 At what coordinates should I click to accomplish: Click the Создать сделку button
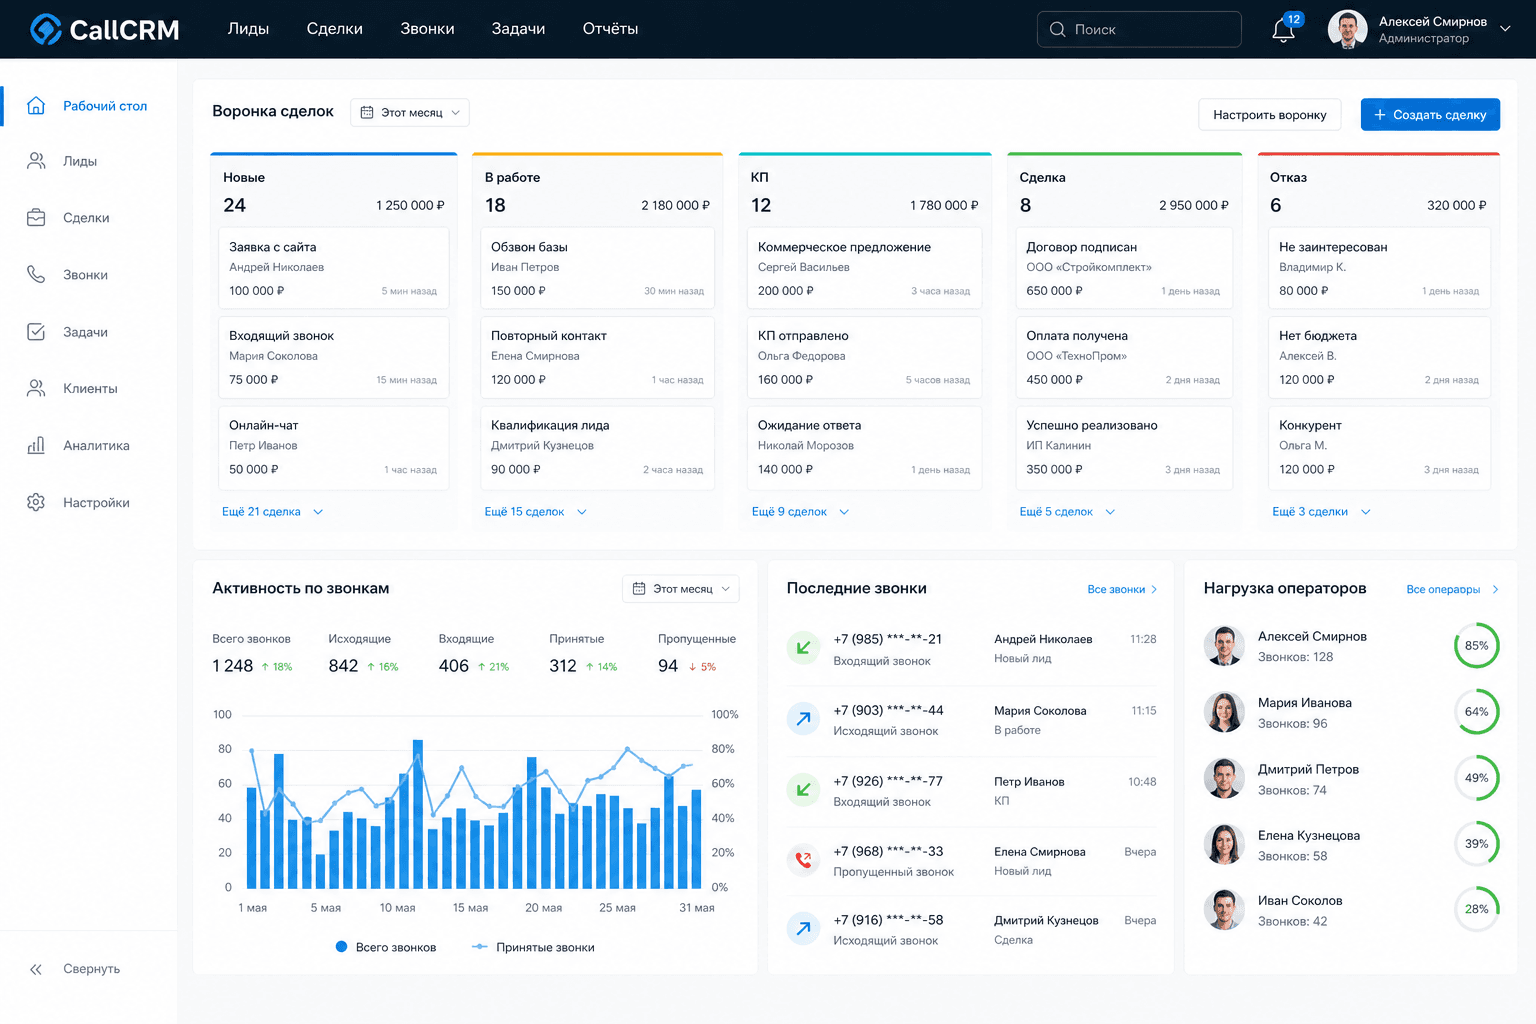(x=1430, y=115)
